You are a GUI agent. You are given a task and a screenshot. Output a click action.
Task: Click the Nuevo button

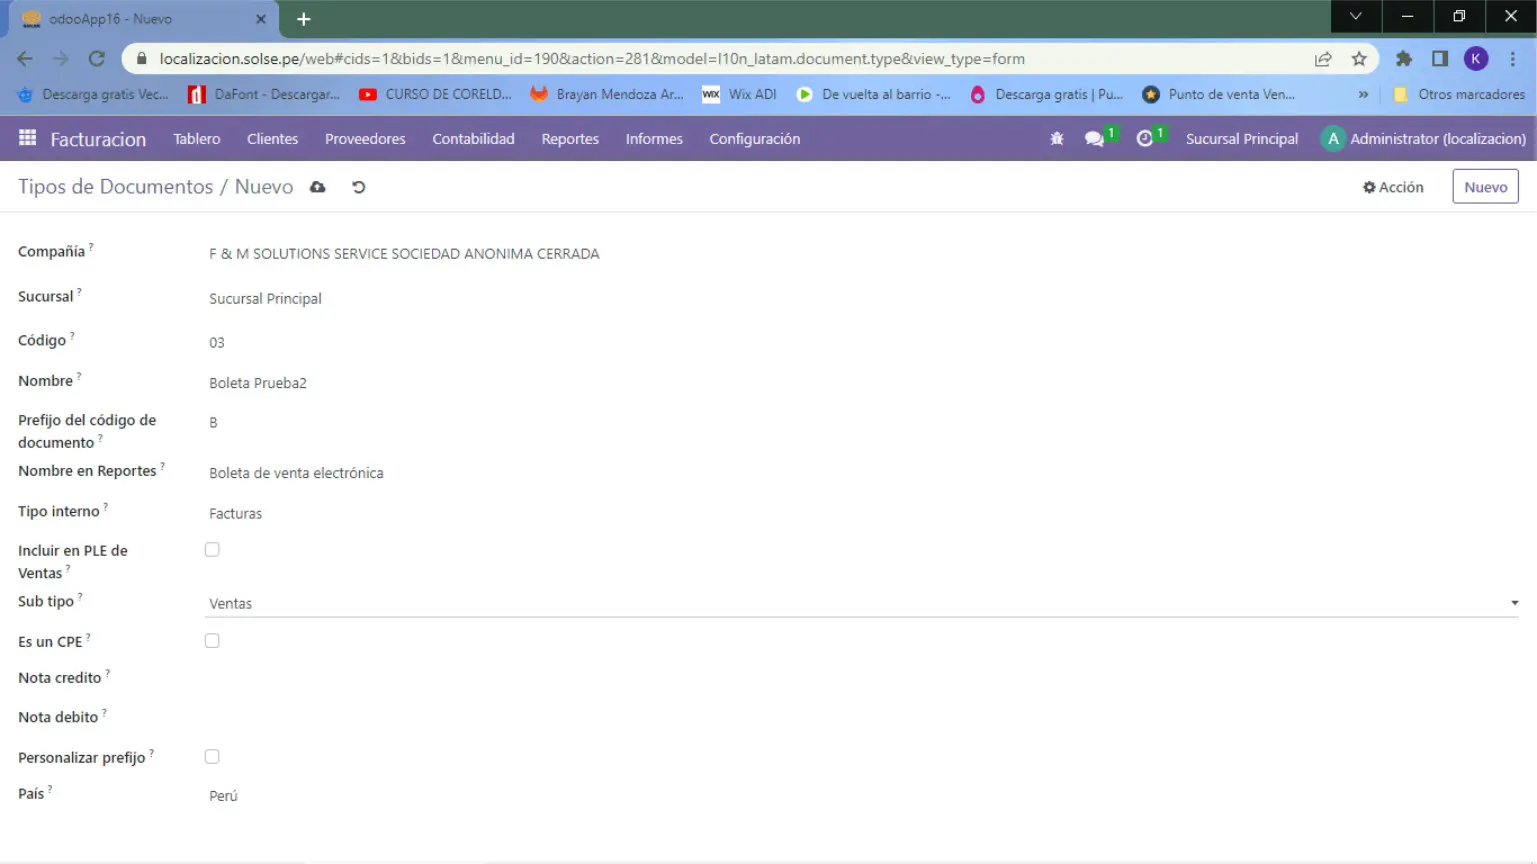(x=1485, y=187)
